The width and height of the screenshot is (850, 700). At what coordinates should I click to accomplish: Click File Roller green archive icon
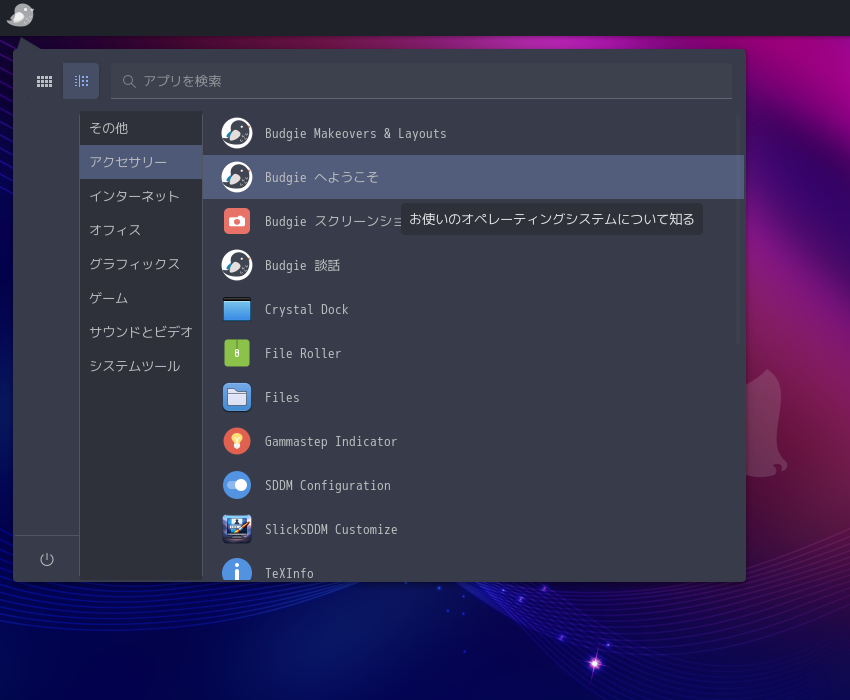coord(237,353)
